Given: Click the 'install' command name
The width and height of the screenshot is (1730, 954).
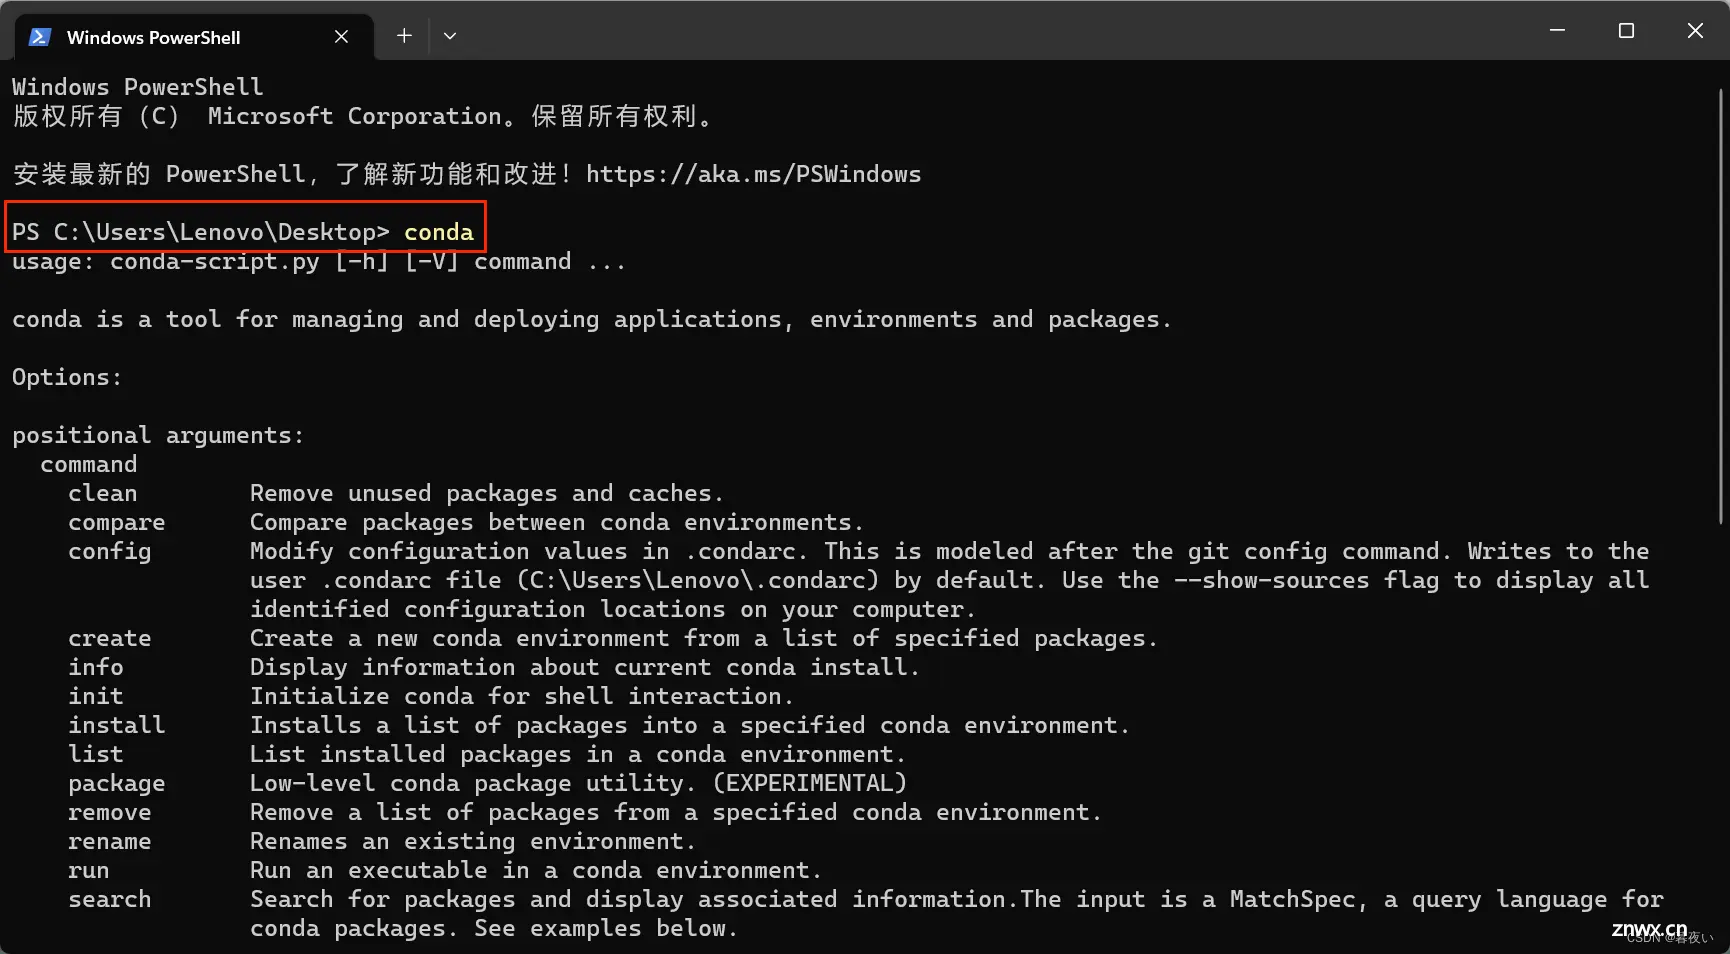Looking at the screenshot, I should click(117, 725).
